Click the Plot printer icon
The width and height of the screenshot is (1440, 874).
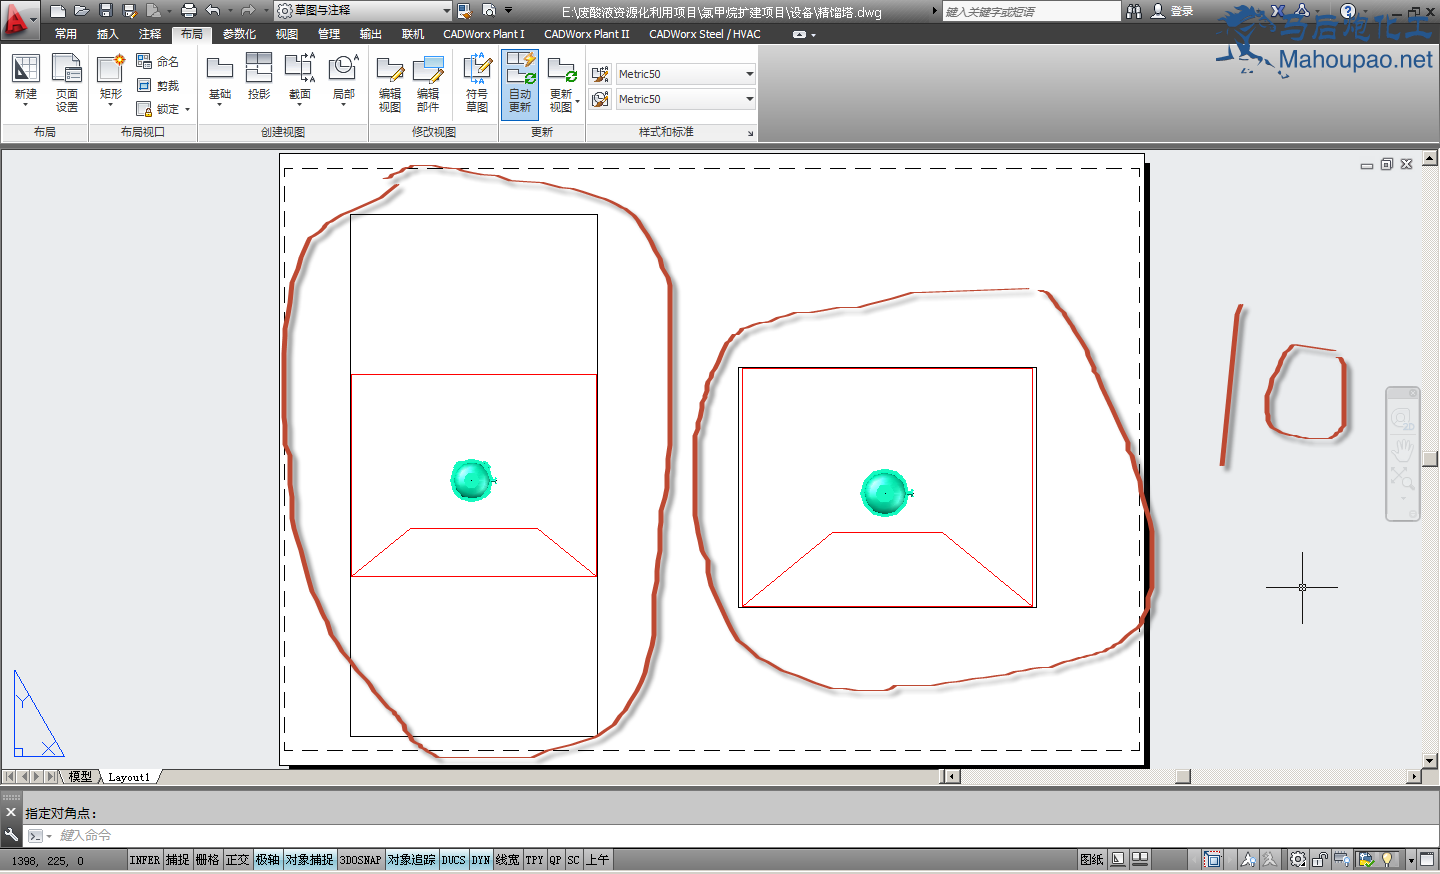tap(188, 11)
